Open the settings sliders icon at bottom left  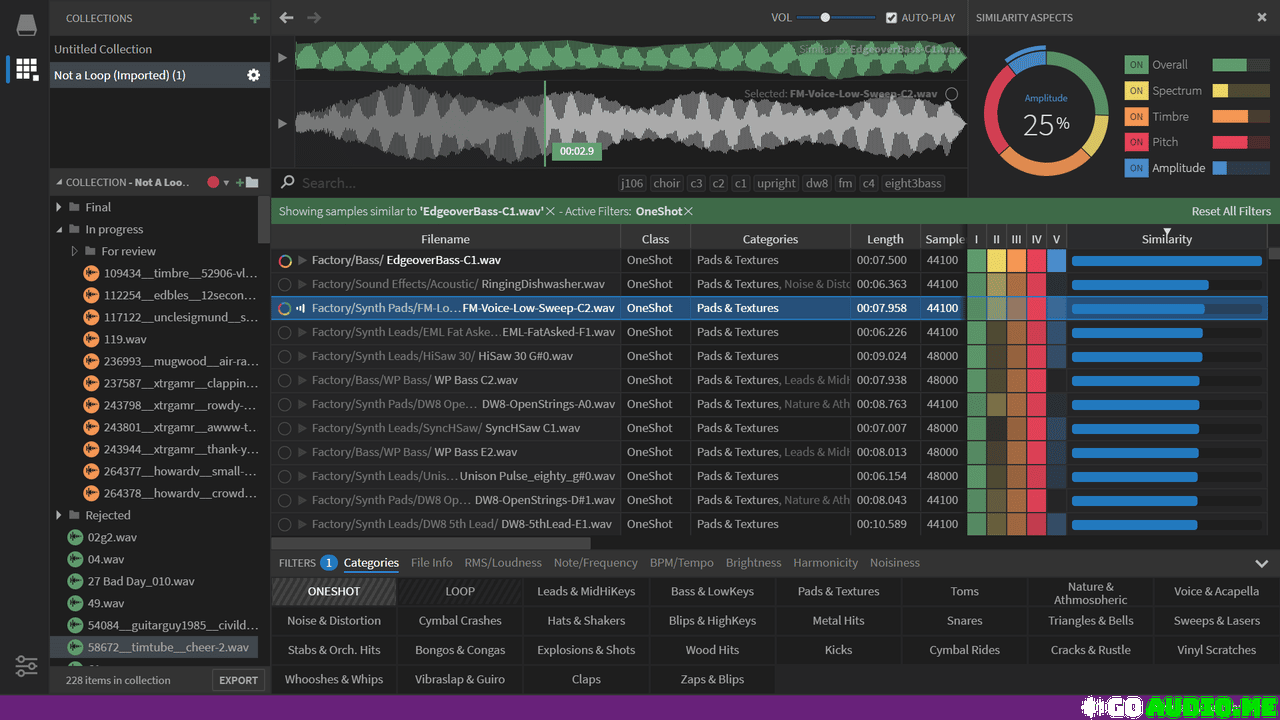click(26, 666)
